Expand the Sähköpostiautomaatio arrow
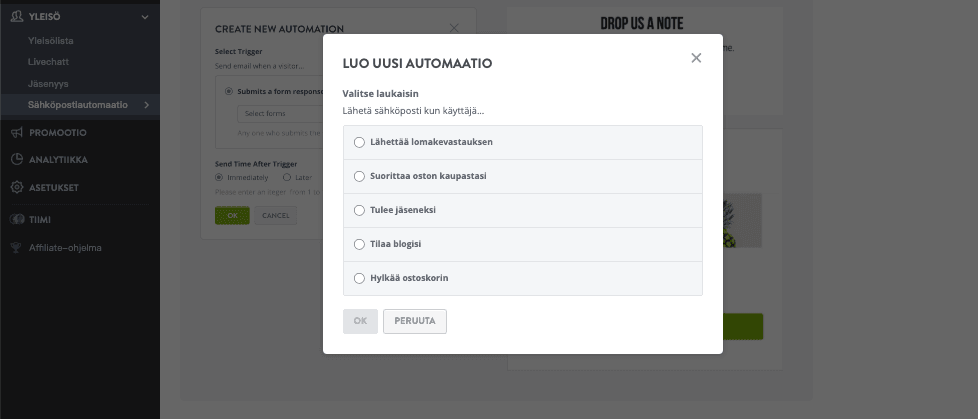Viewport: 978px width, 419px height. pyautogui.click(x=147, y=105)
